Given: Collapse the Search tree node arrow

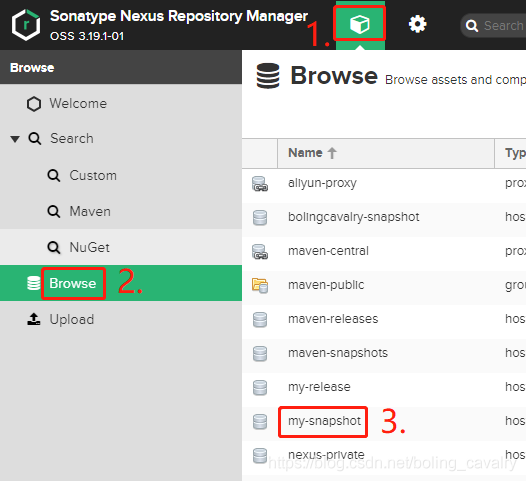Looking at the screenshot, I should 15,139.
